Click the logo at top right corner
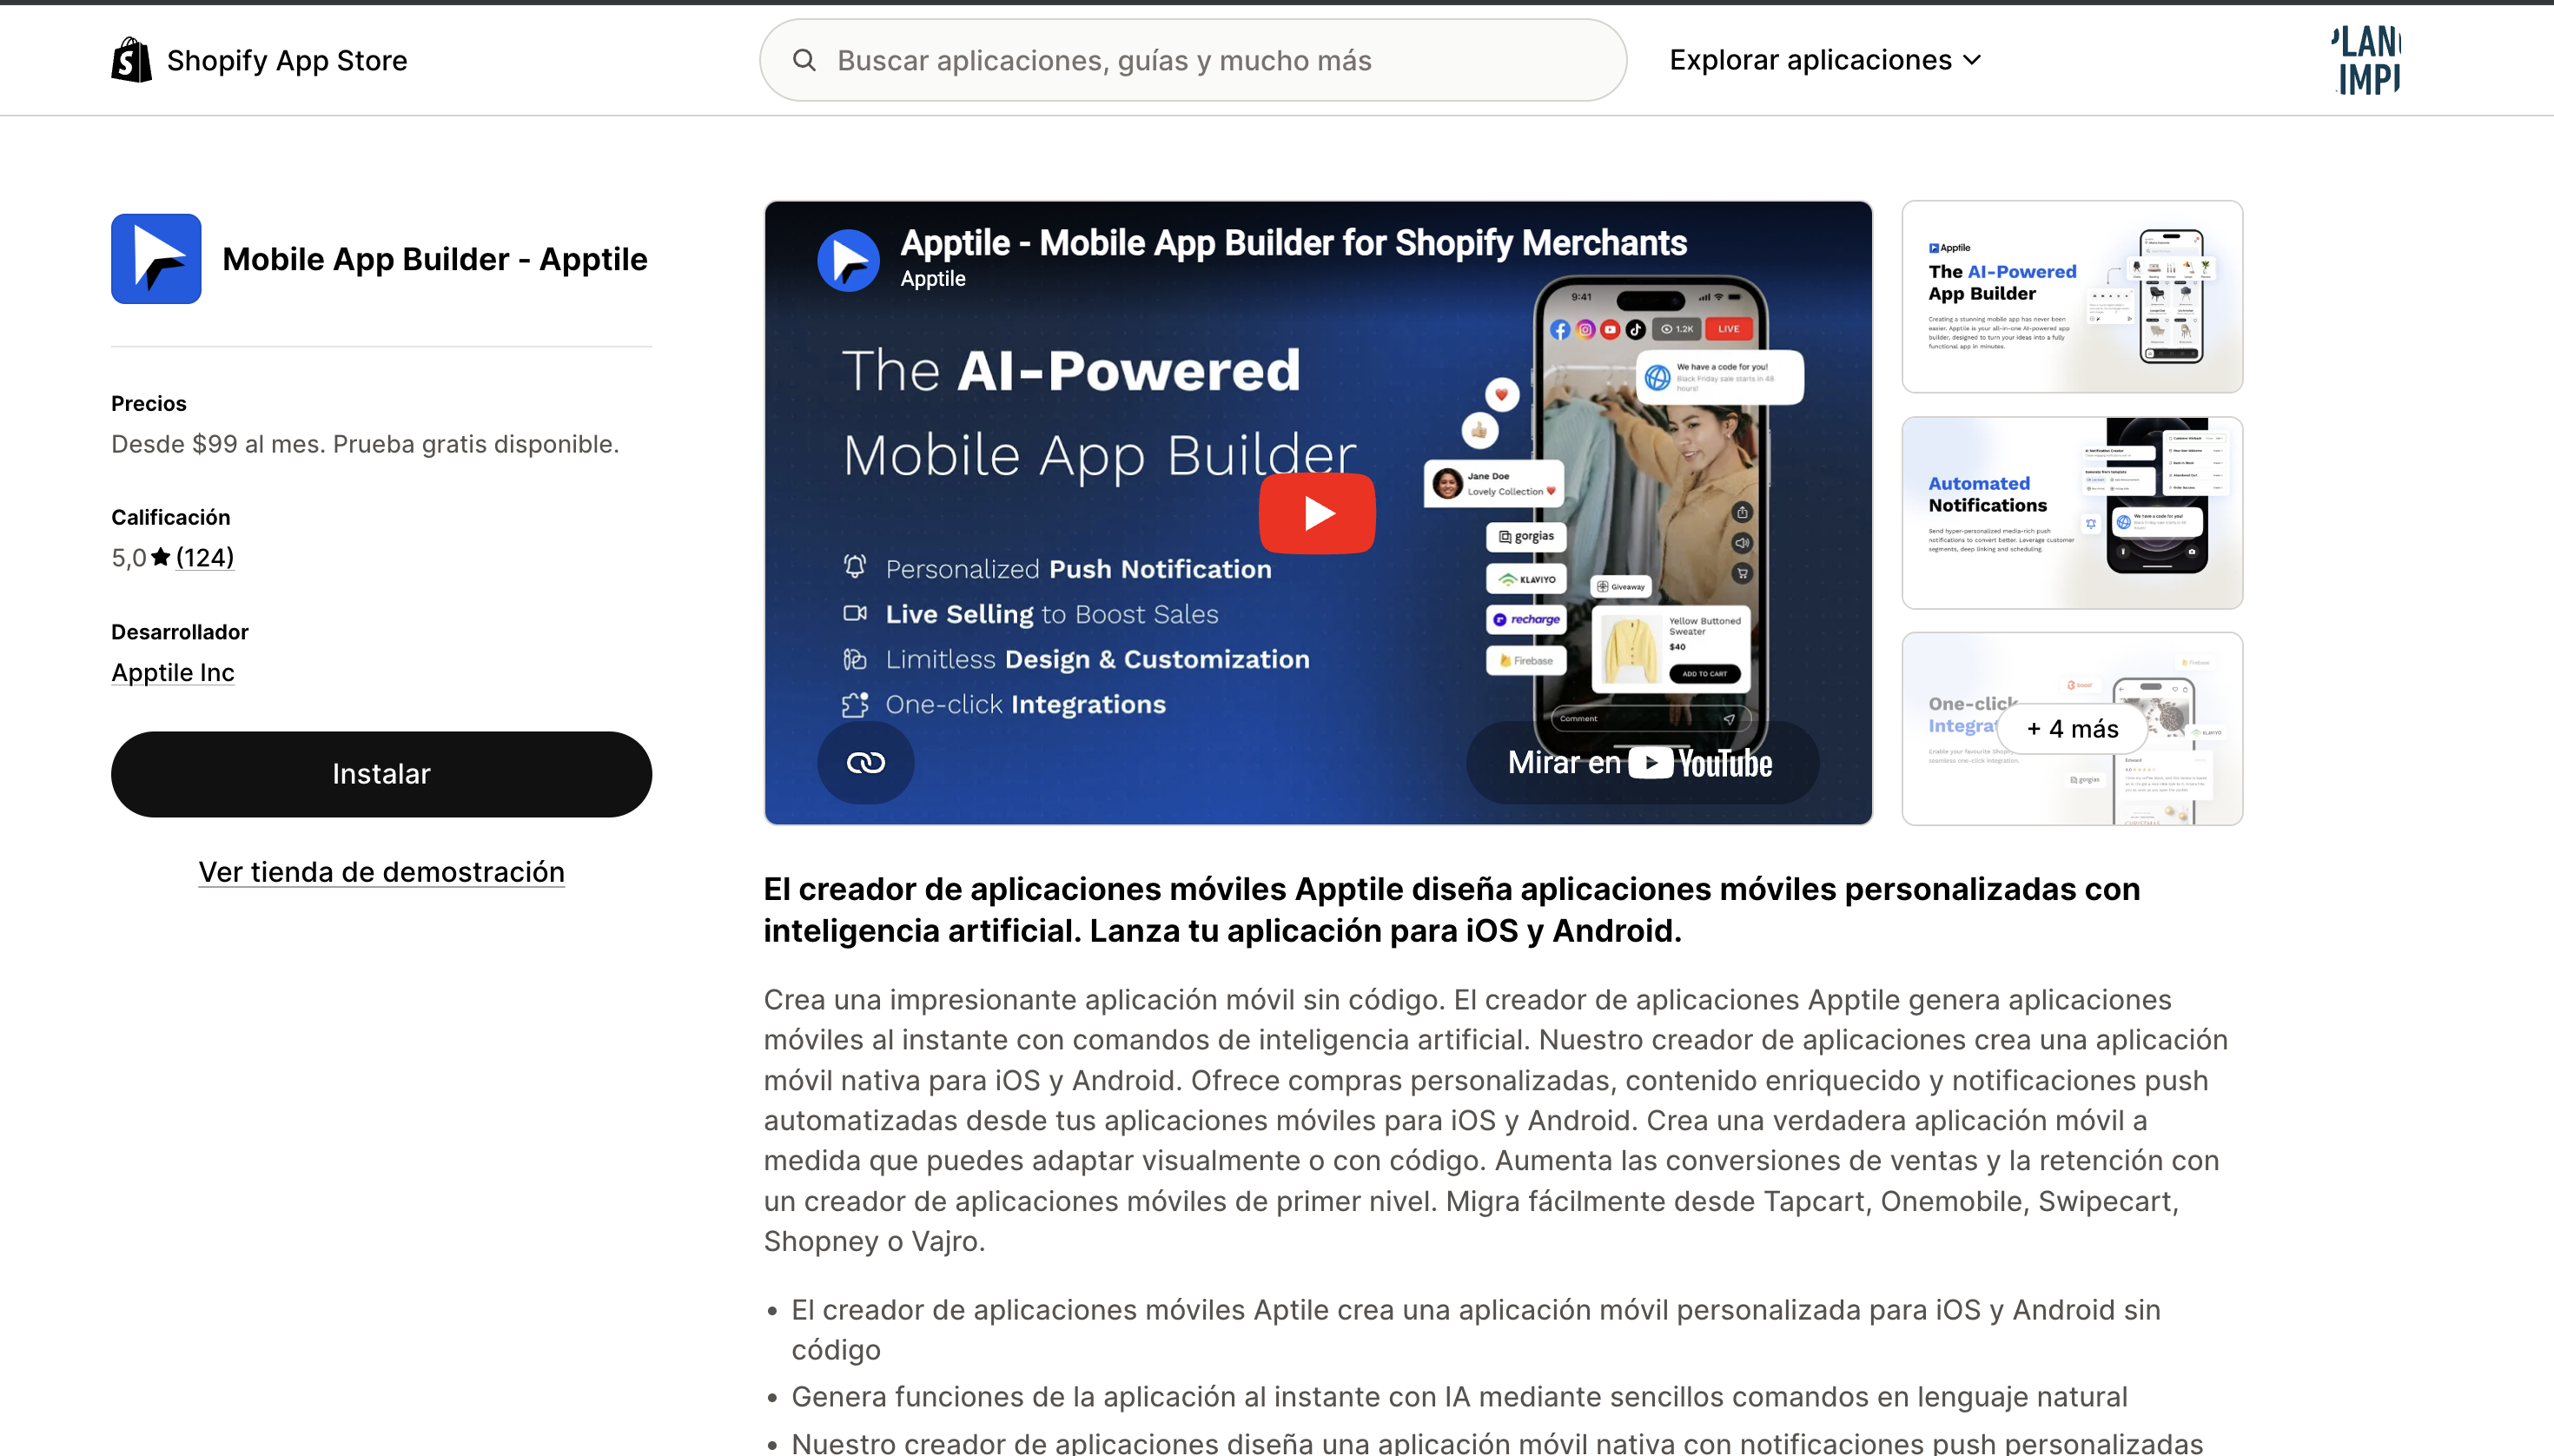The height and width of the screenshot is (1456, 2554). 2366,60
